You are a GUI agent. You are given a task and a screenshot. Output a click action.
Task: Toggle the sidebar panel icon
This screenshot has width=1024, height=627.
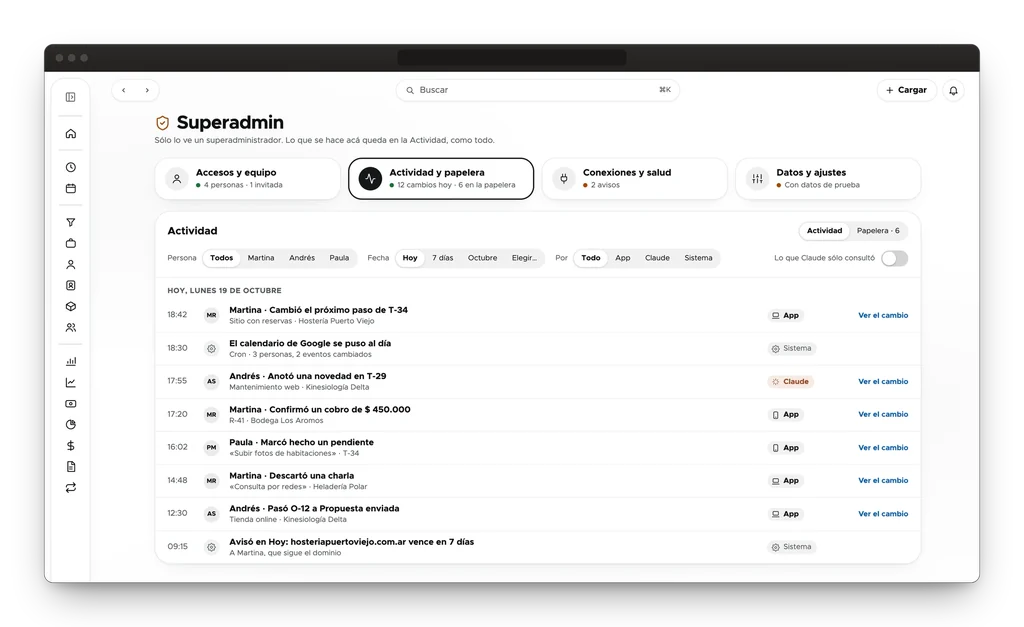pyautogui.click(x=71, y=97)
